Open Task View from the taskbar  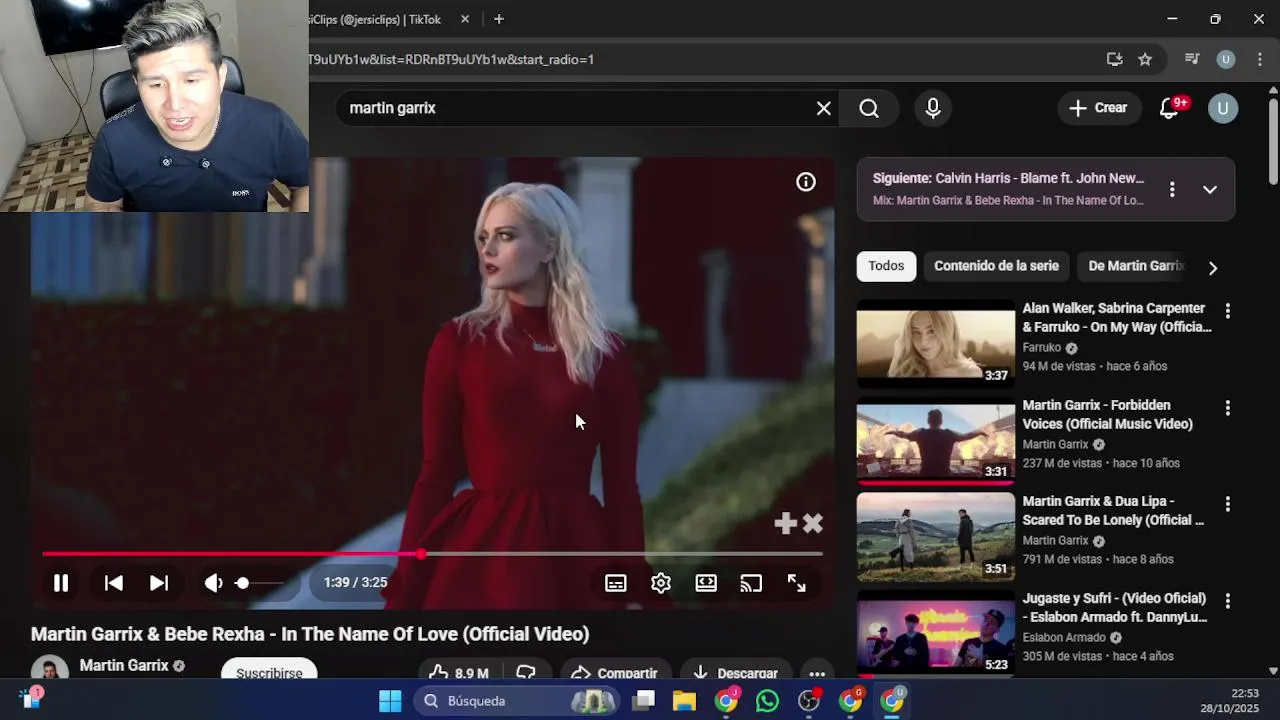[643, 701]
